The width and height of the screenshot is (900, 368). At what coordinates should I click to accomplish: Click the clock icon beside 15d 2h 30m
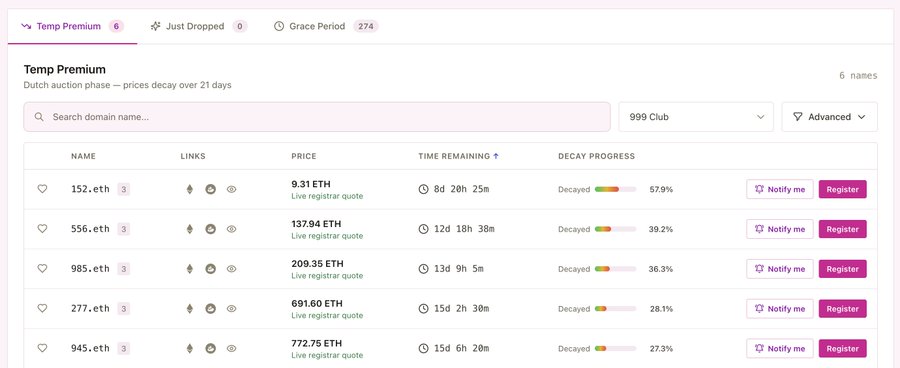[x=424, y=308]
